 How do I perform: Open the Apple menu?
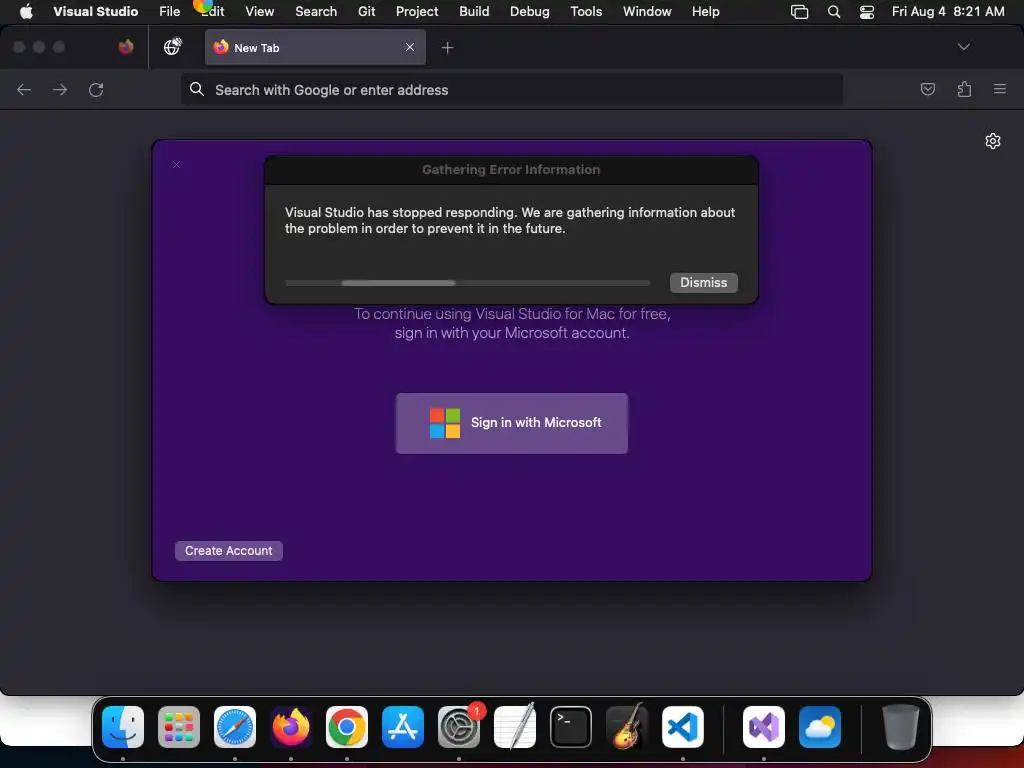pyautogui.click(x=26, y=11)
